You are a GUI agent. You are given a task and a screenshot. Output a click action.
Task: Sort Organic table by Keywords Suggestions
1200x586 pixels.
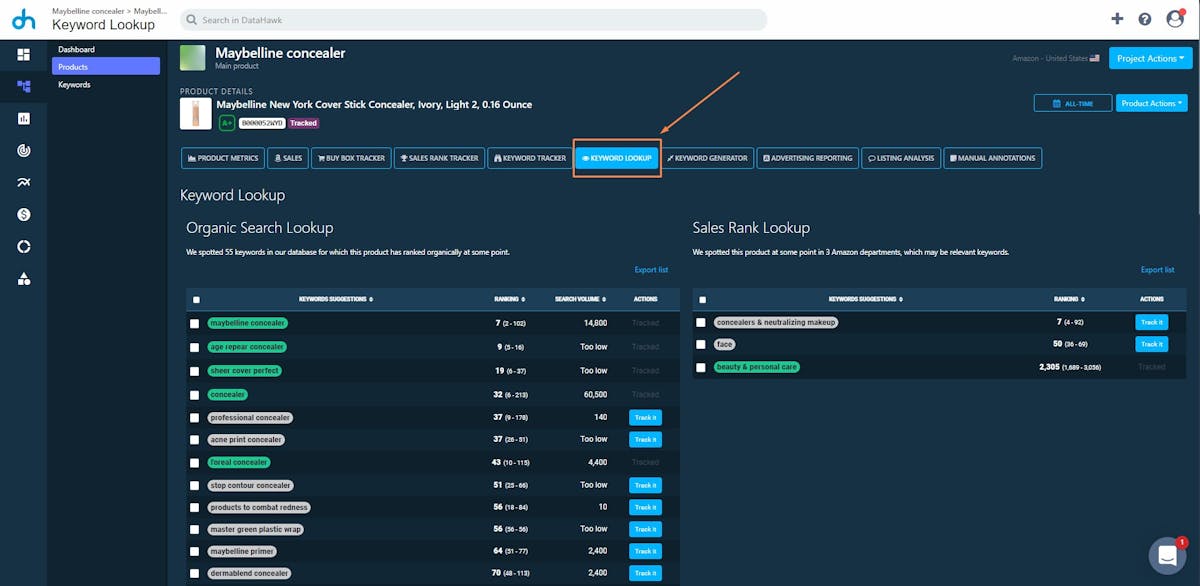tap(335, 299)
